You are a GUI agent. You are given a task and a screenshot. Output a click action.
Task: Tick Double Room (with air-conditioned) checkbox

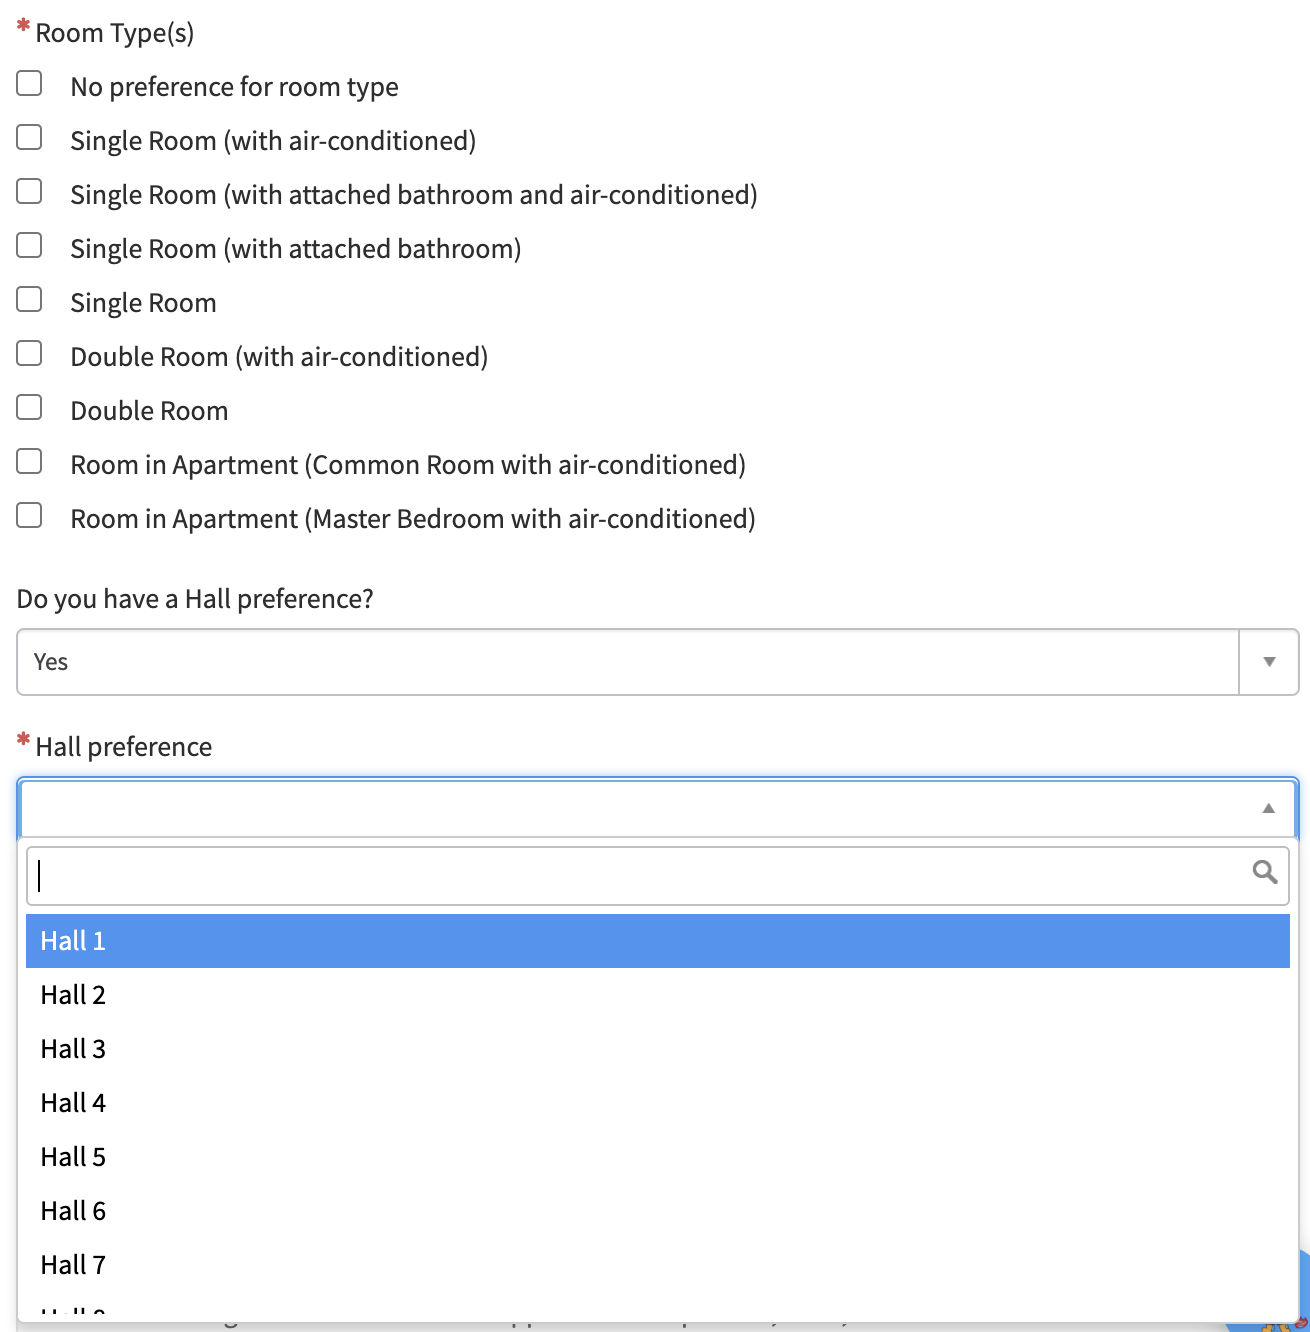[30, 353]
